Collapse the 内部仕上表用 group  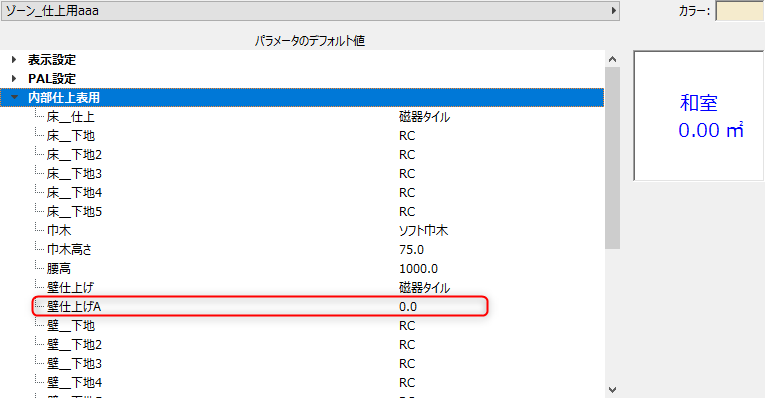click(14, 98)
